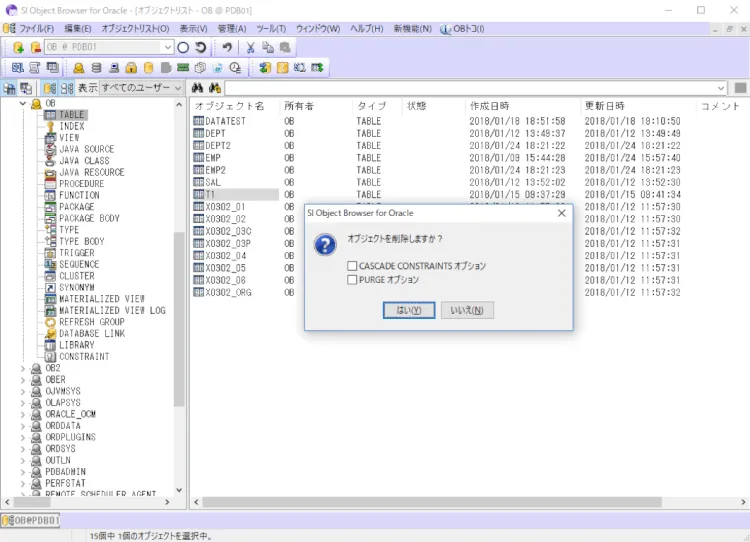The height and width of the screenshot is (542, 750).
Task: Select the MATERIALIZED VIEW LOG tree item
Action: 112,310
